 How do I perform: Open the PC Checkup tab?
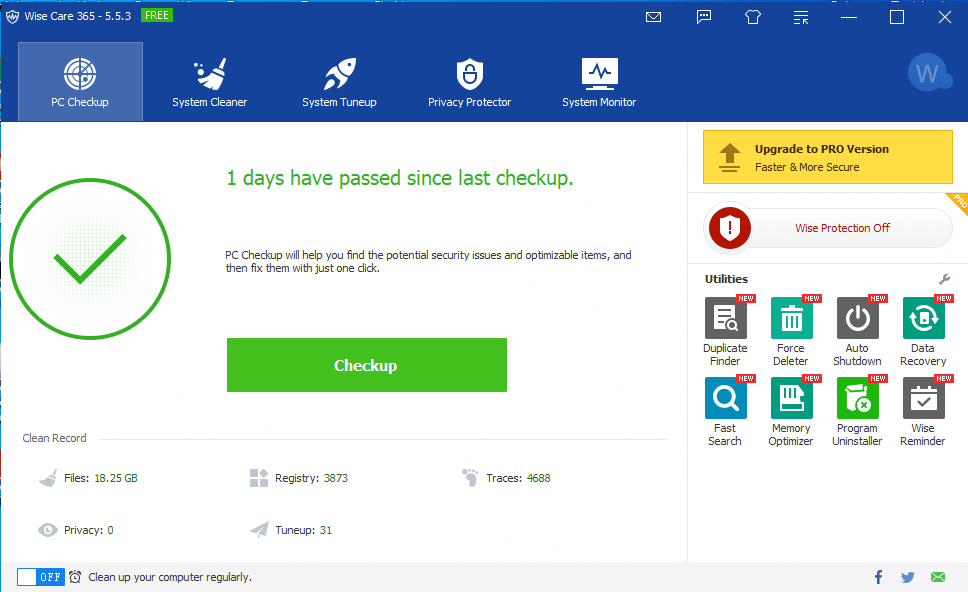80,81
